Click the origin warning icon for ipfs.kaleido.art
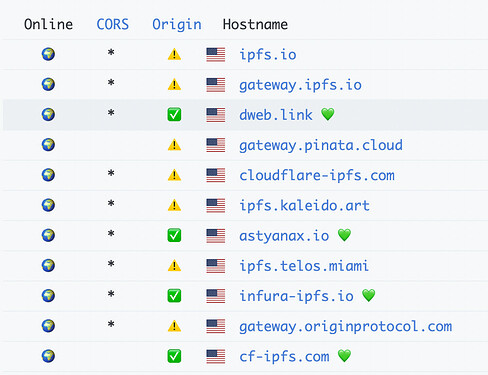This screenshot has height=375, width=488. pos(174,205)
